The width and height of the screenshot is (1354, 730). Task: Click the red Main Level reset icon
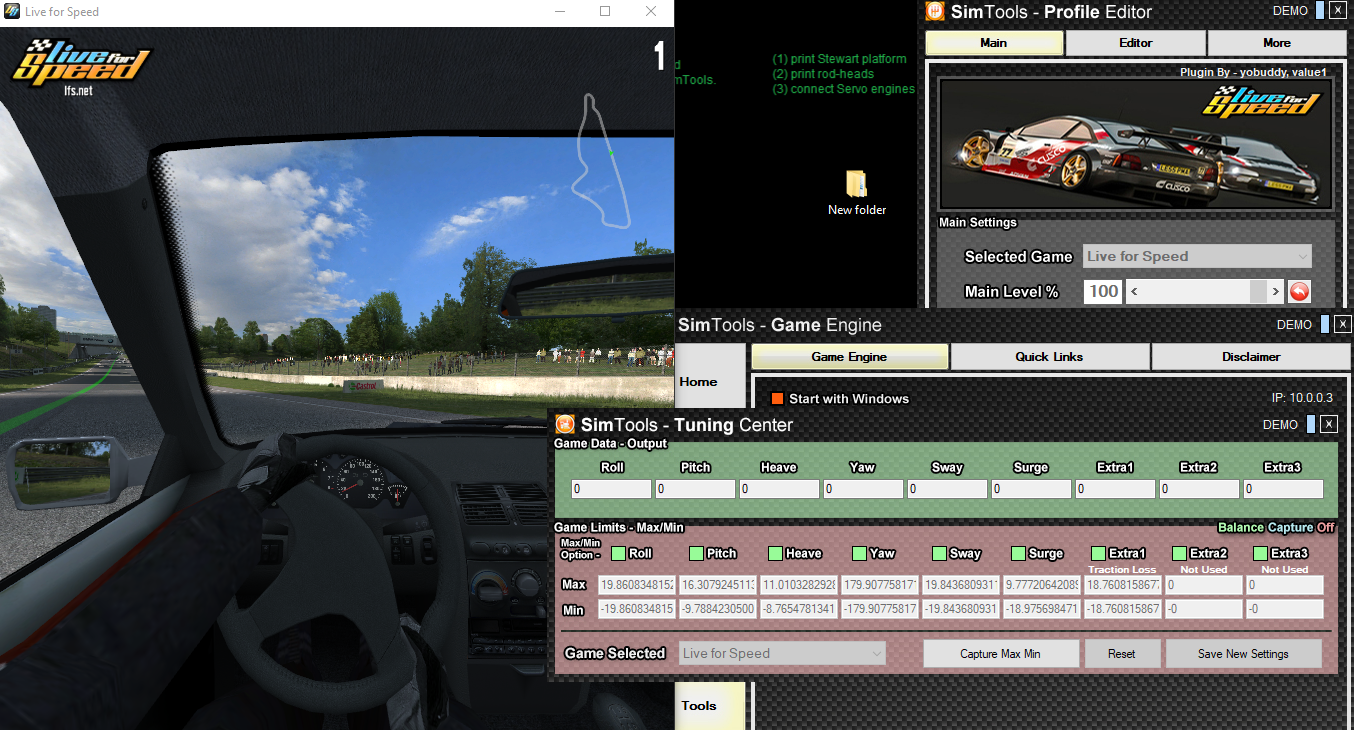(x=1298, y=292)
